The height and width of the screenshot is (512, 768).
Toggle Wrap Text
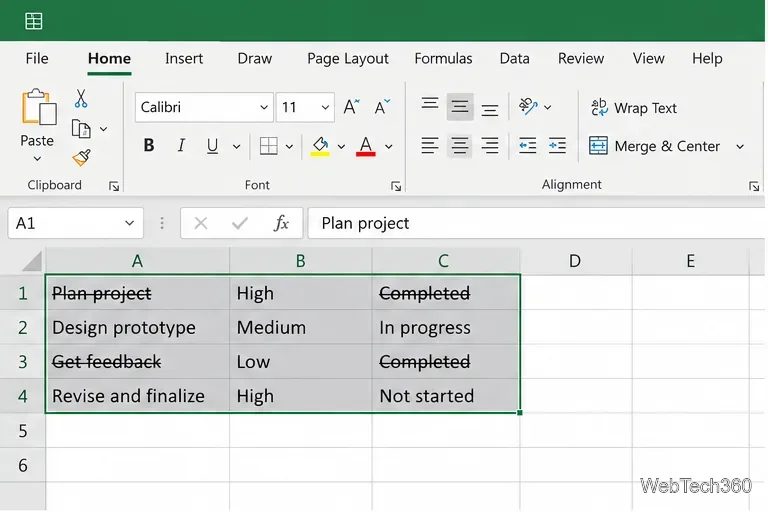coord(634,108)
